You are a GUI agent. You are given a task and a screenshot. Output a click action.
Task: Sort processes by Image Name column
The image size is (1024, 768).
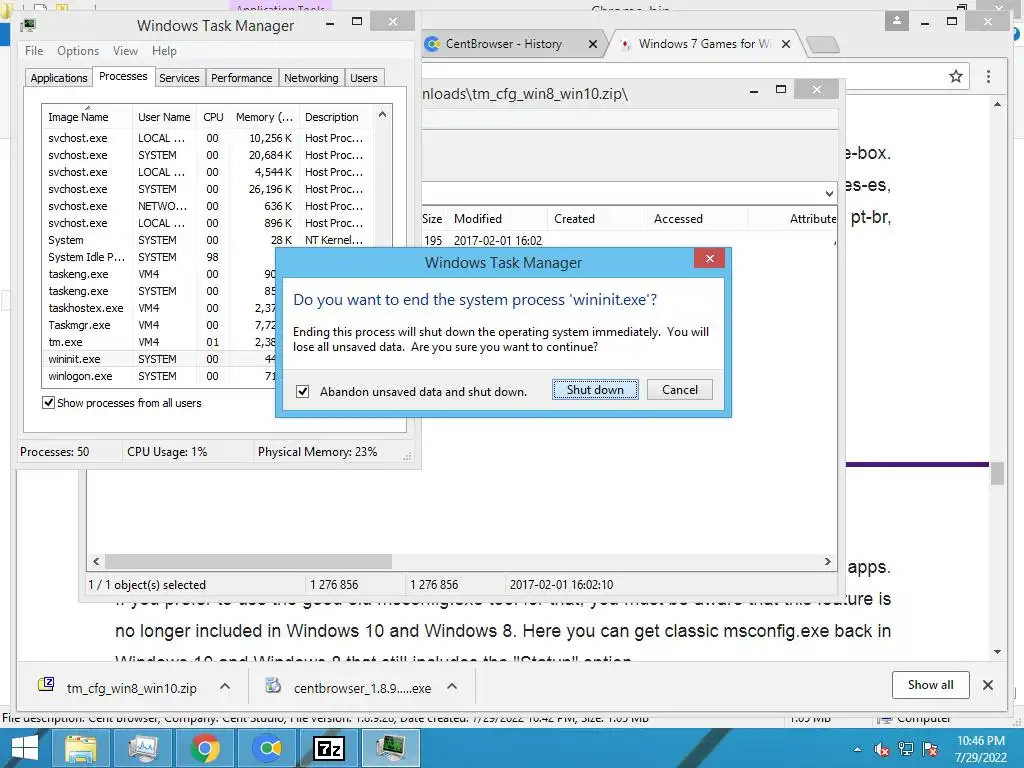(88, 117)
